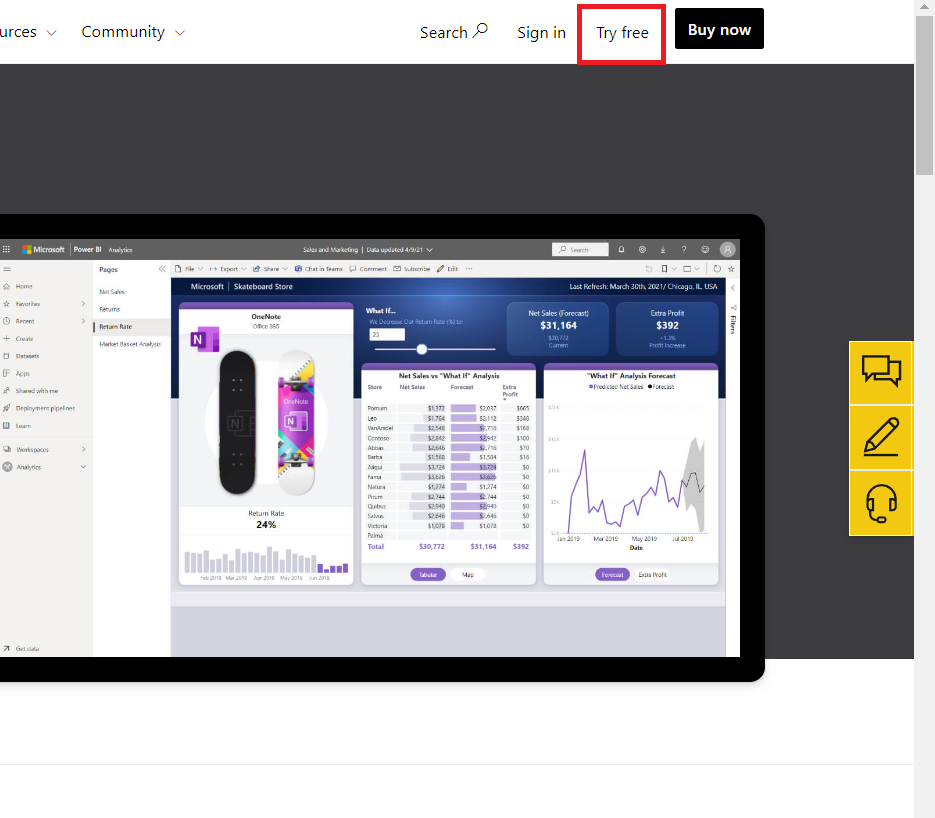Image resolution: width=935 pixels, height=818 pixels.
Task: Expand Recent chevron in navigation
Action: click(x=83, y=321)
